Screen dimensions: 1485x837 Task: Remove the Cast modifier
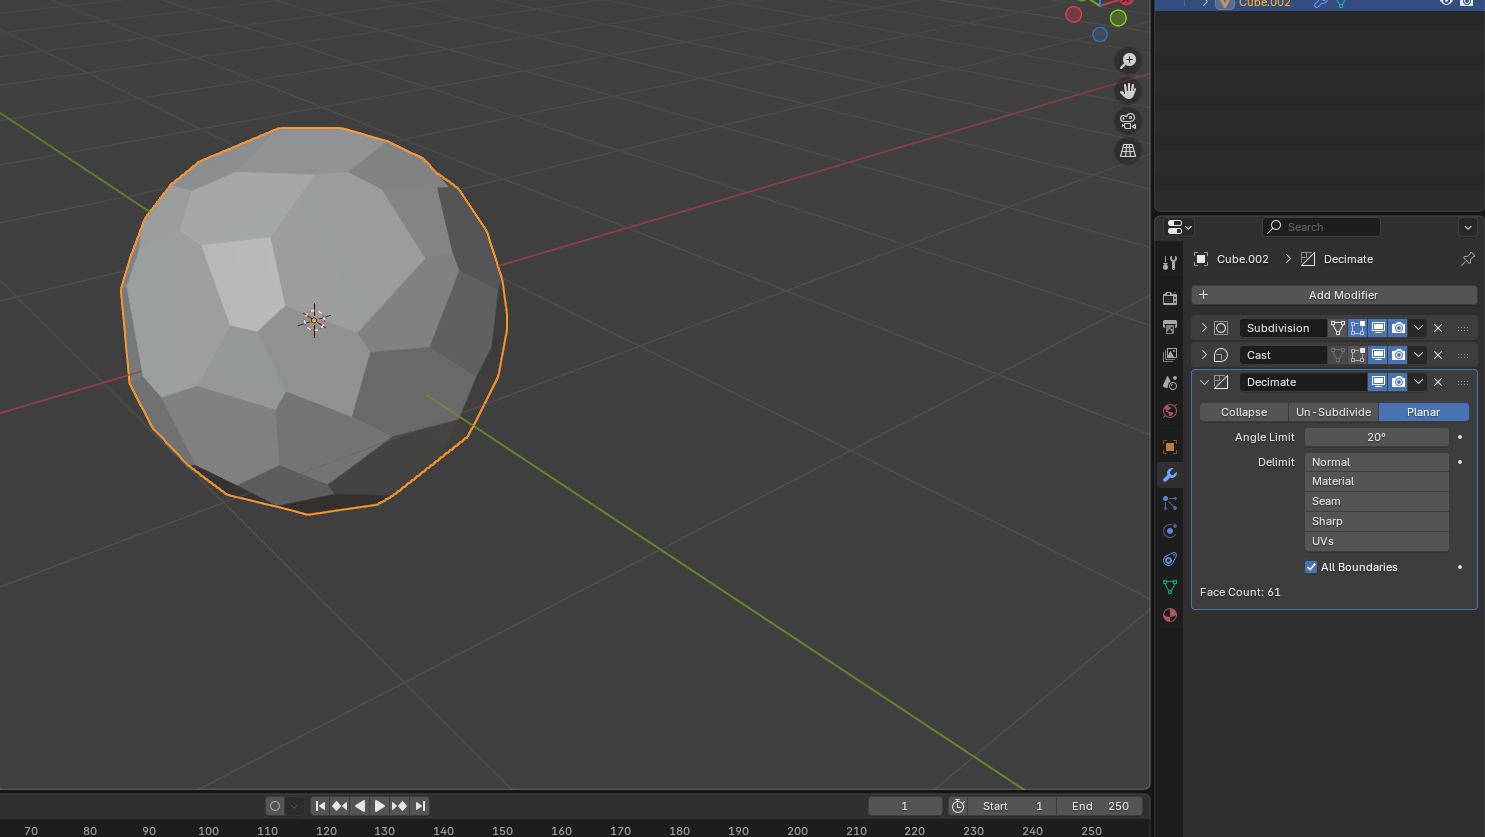(x=1438, y=355)
